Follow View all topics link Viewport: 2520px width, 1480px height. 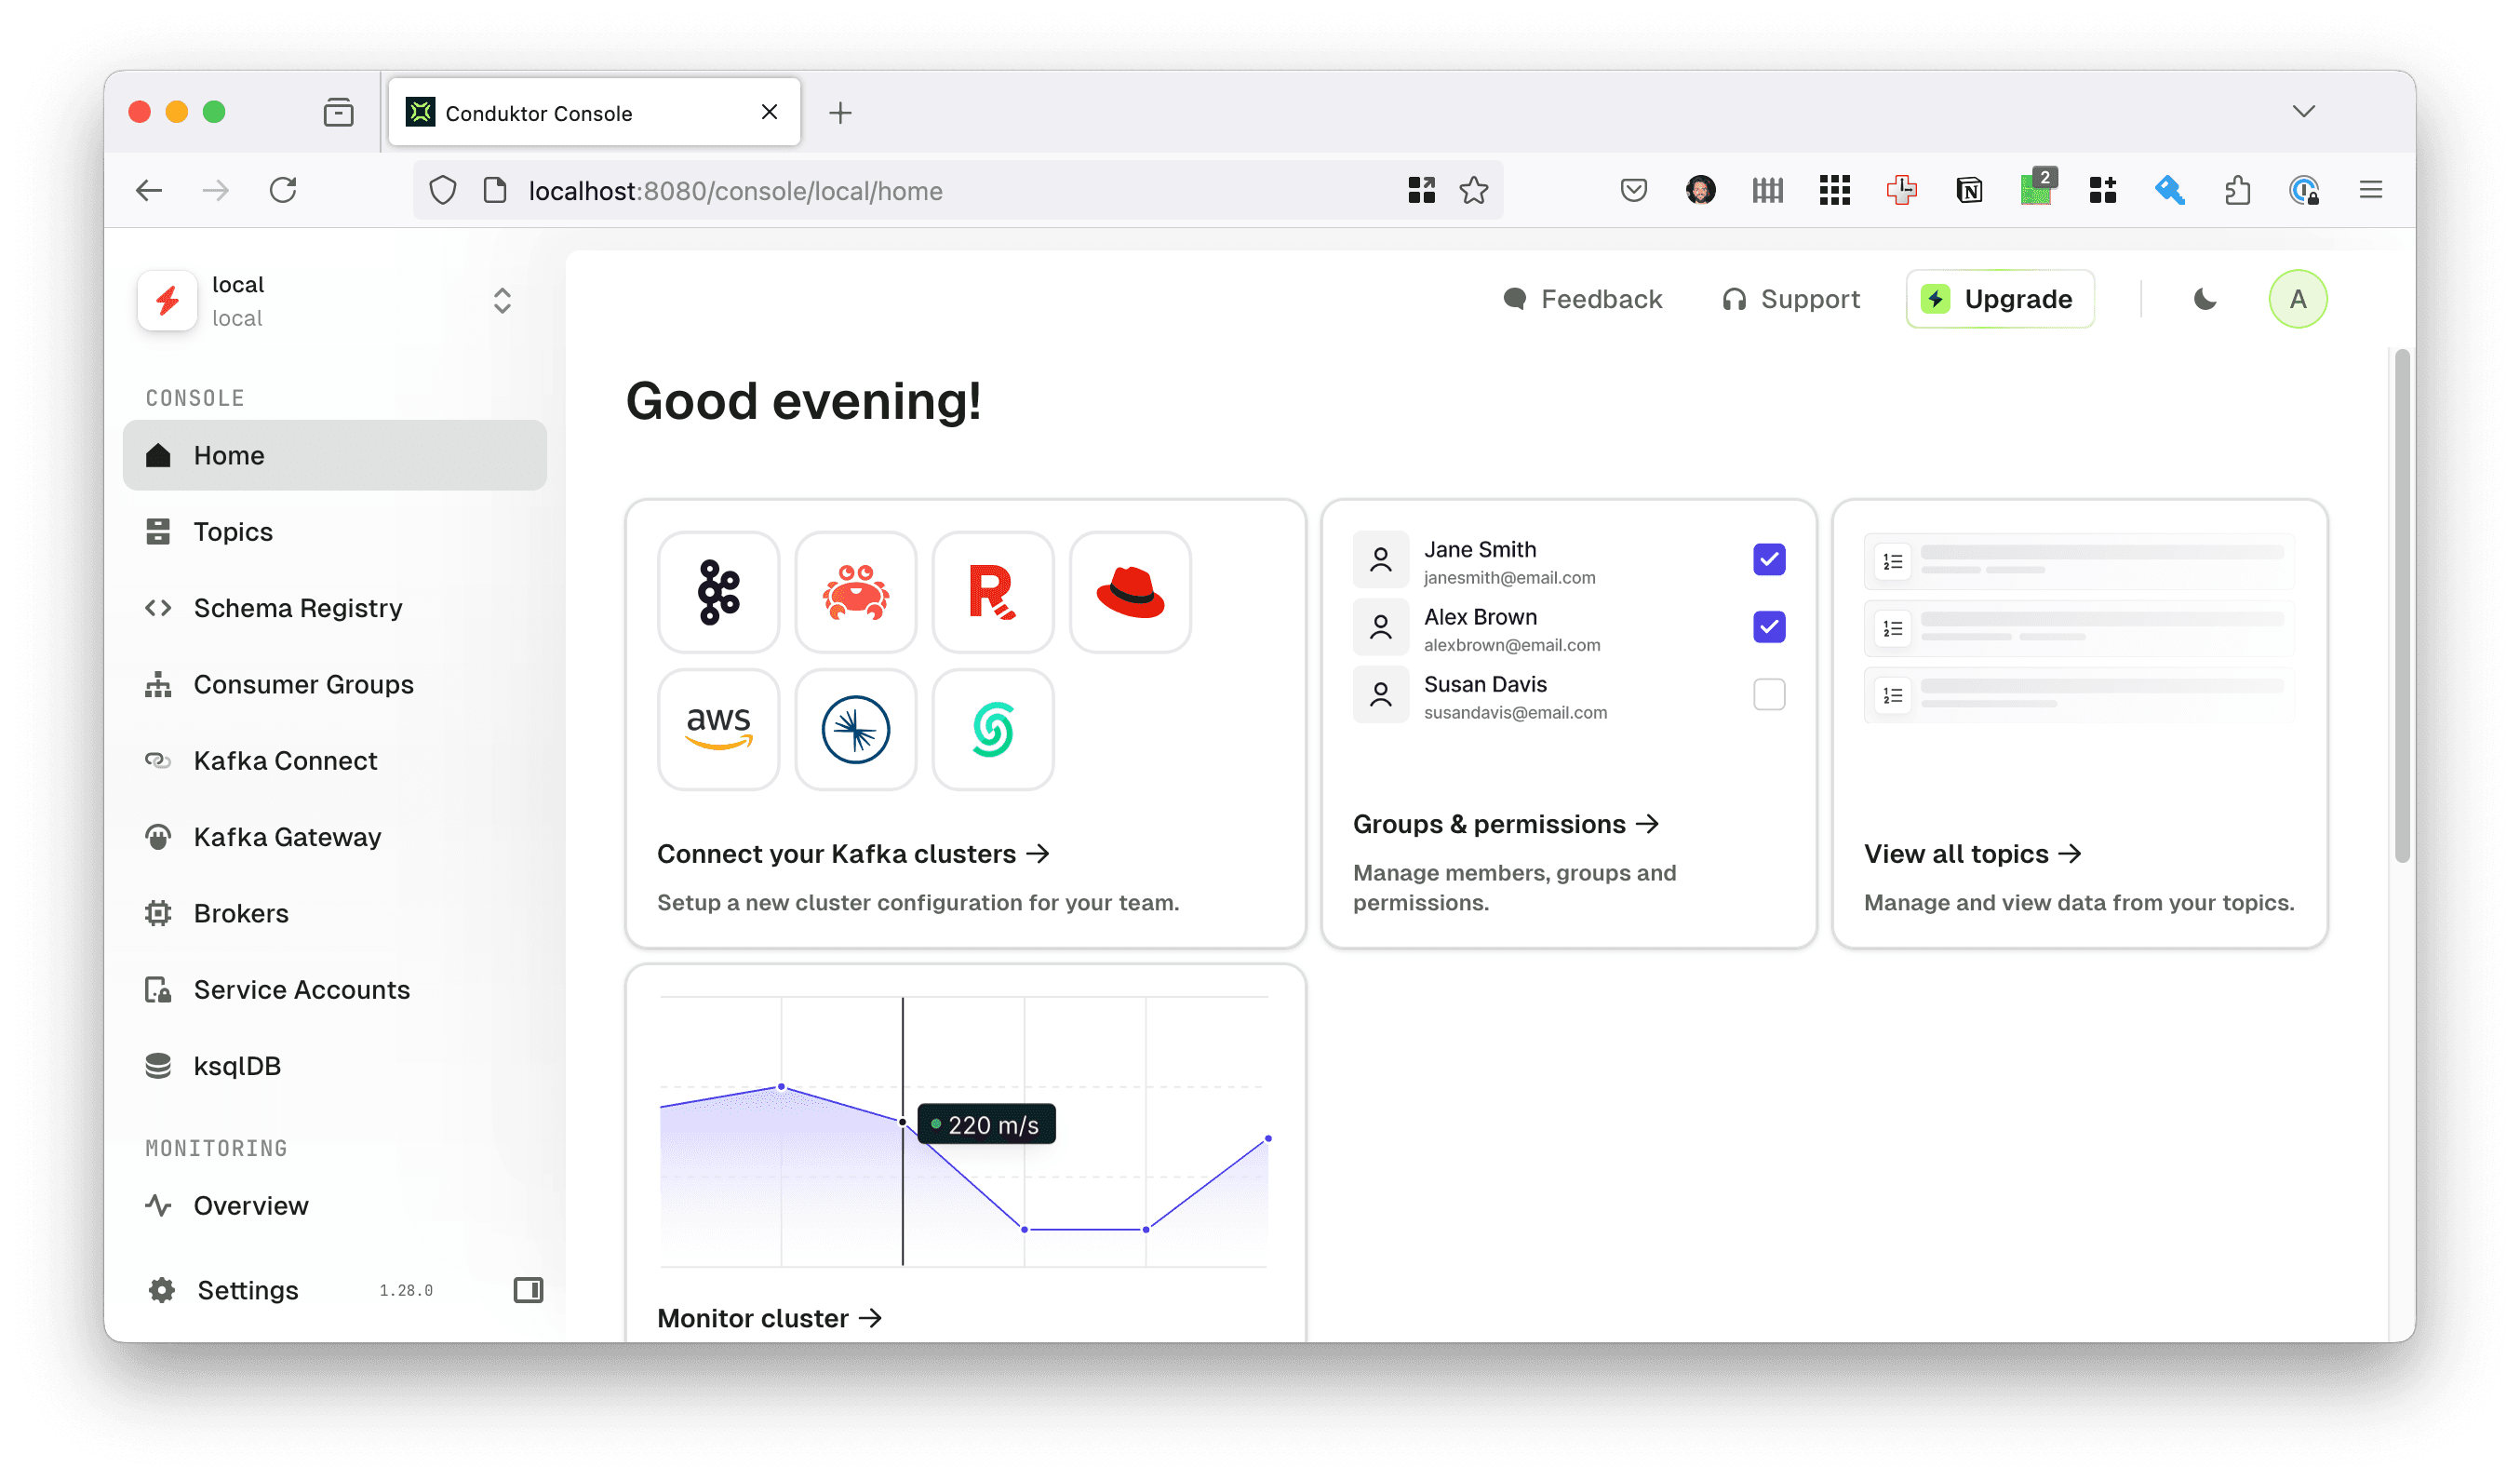pos(1972,854)
